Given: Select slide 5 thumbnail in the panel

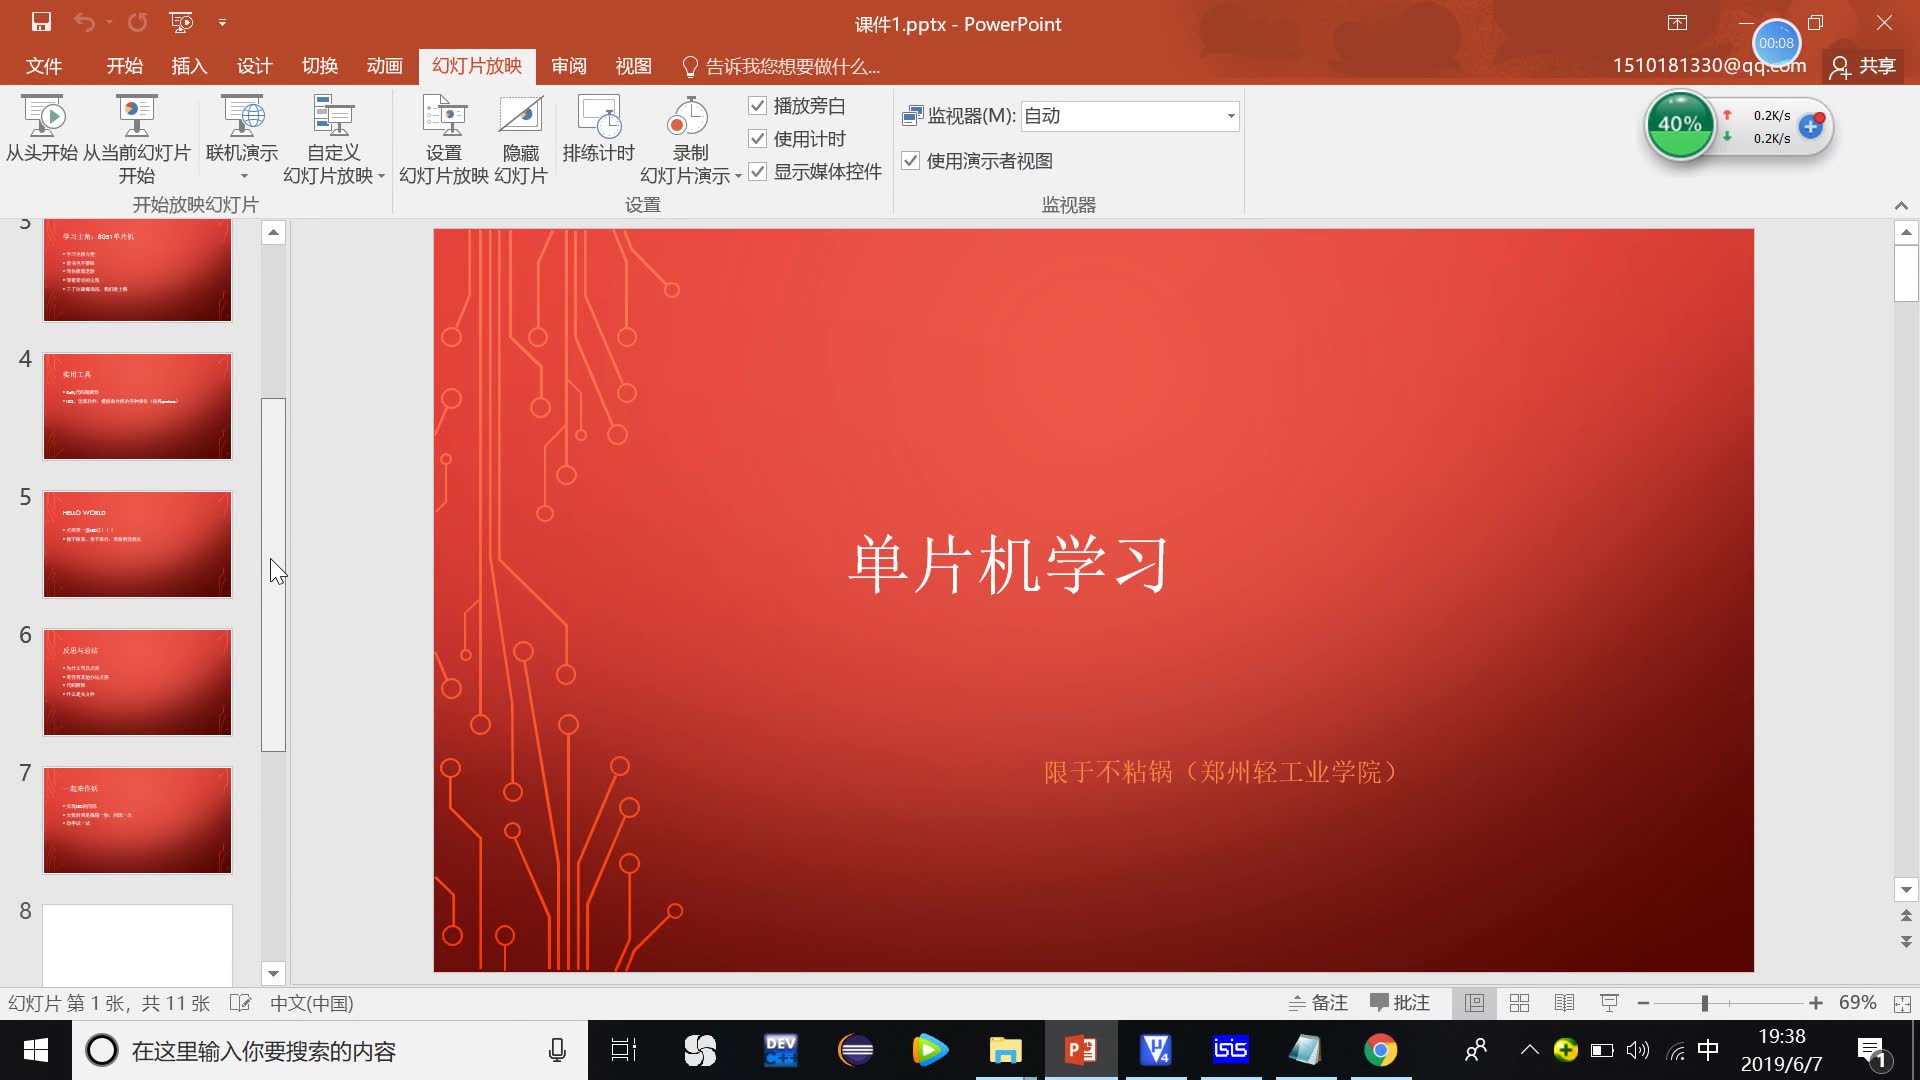Looking at the screenshot, I should pyautogui.click(x=137, y=544).
